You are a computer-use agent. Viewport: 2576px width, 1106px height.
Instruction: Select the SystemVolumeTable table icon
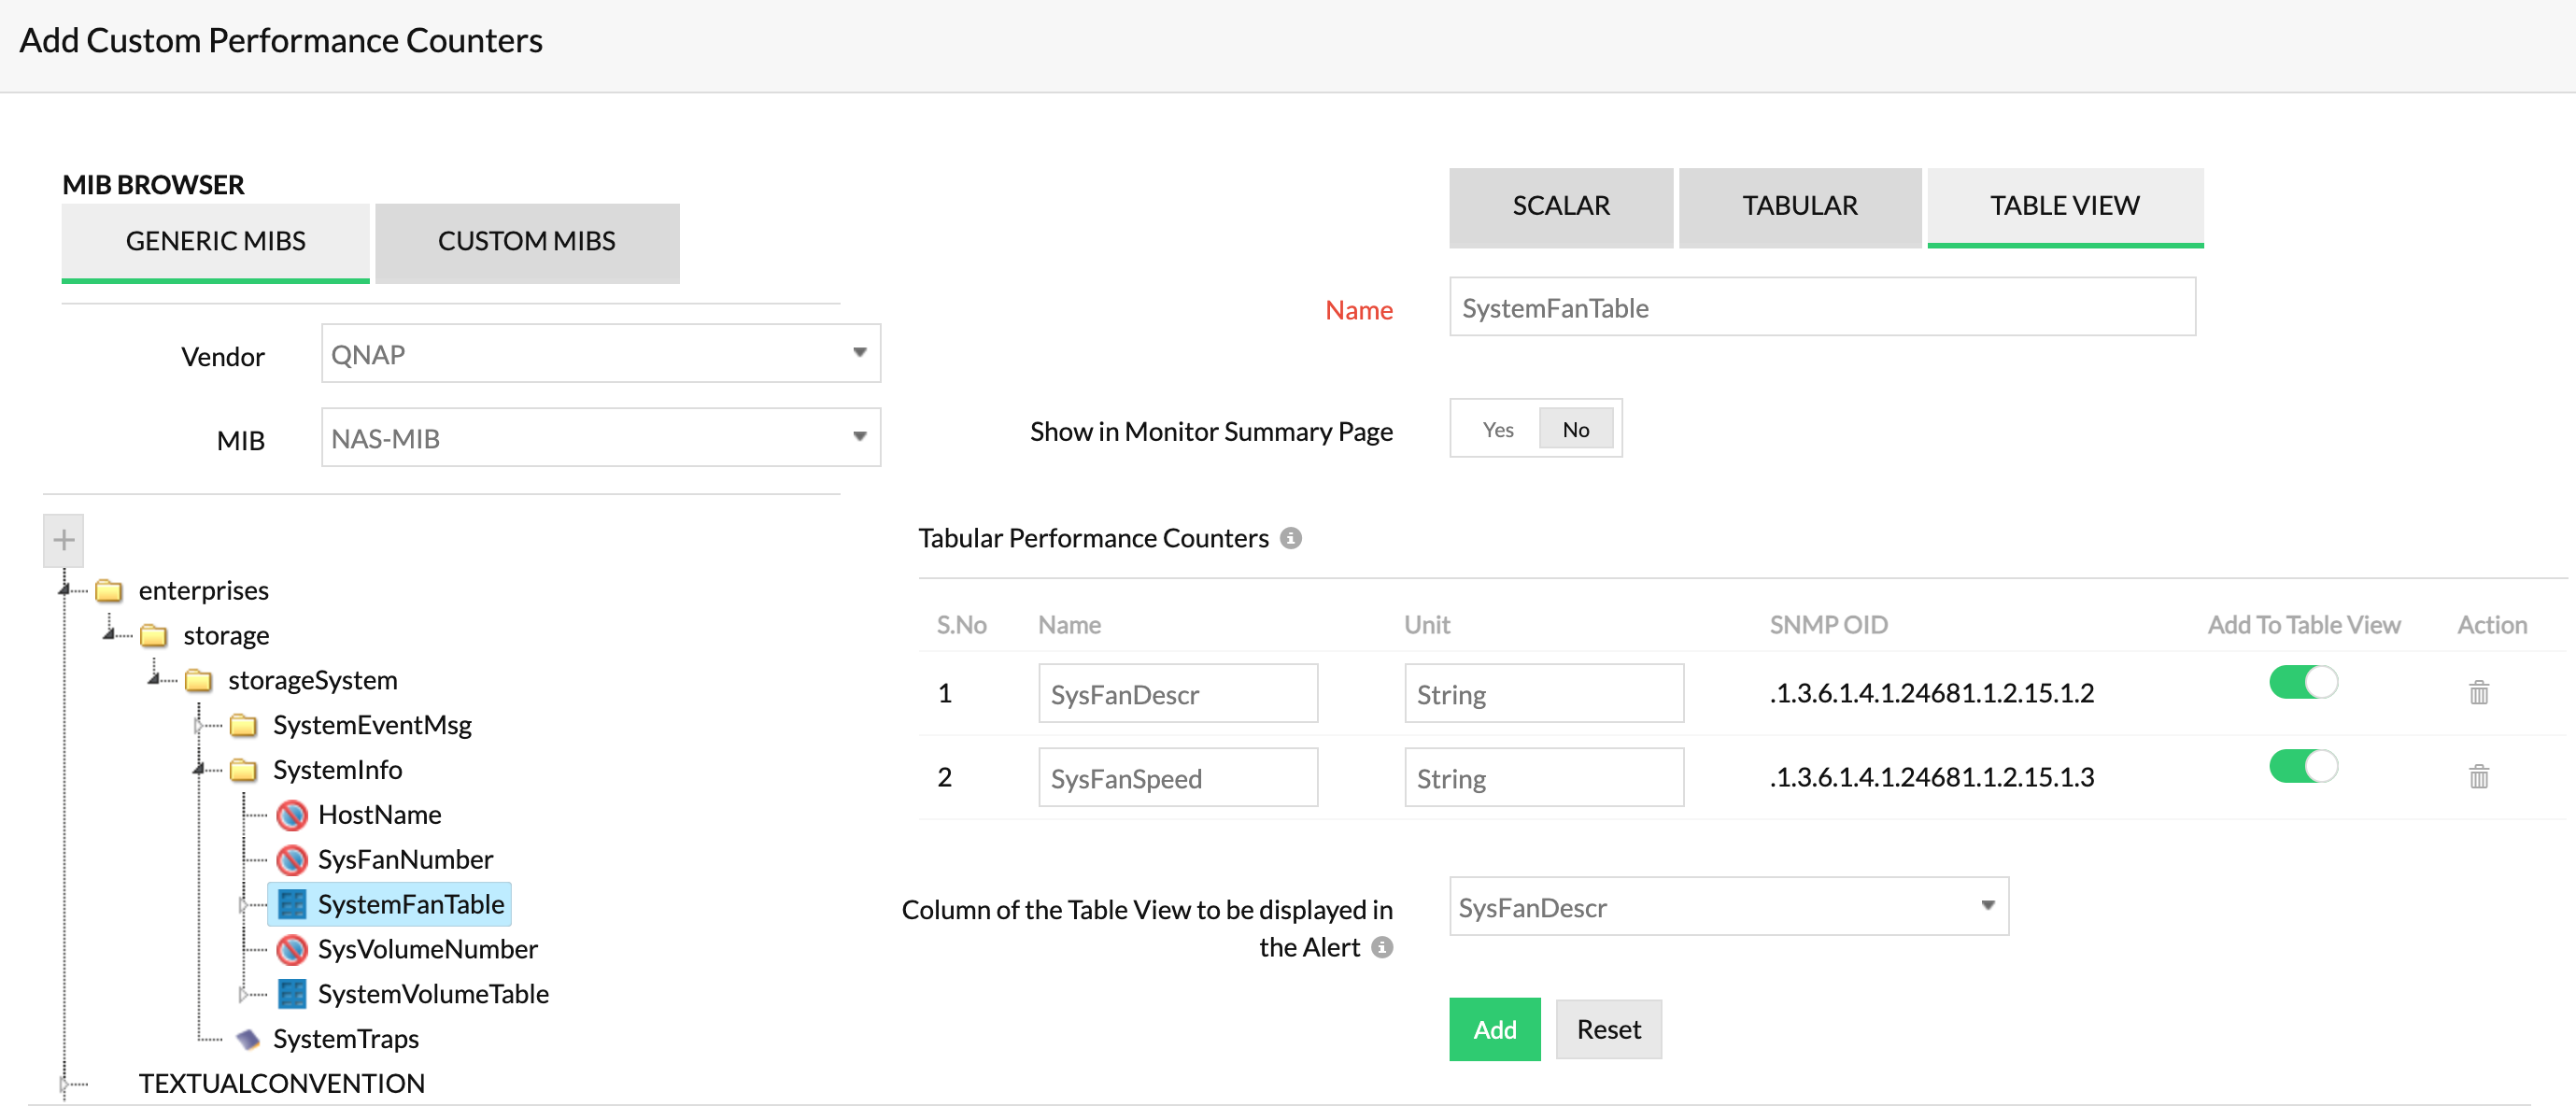[291, 993]
